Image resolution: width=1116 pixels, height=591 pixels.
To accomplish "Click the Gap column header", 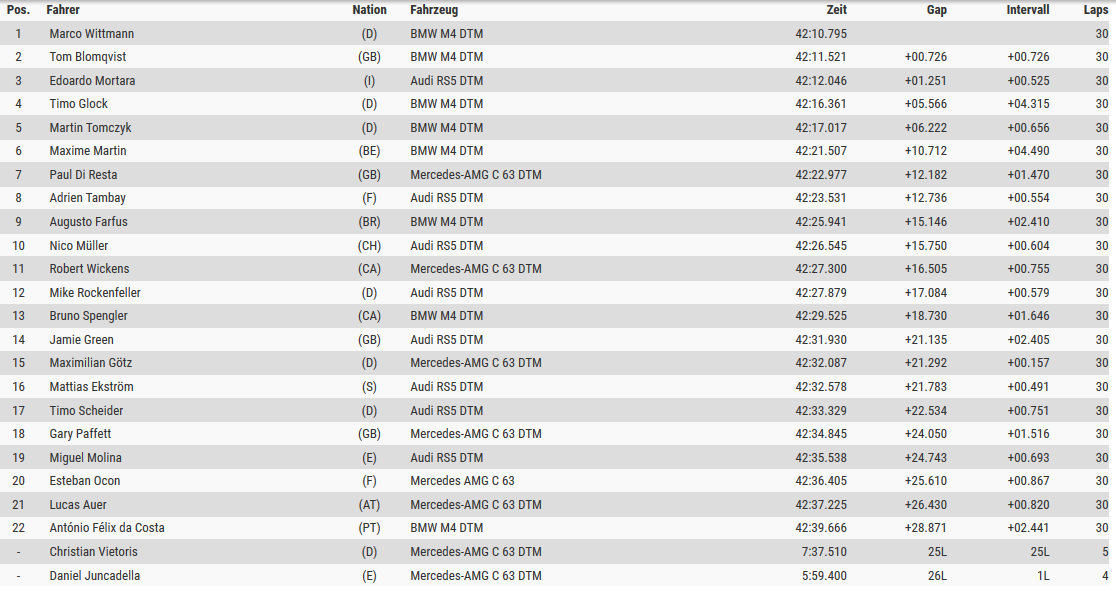I will tap(936, 10).
